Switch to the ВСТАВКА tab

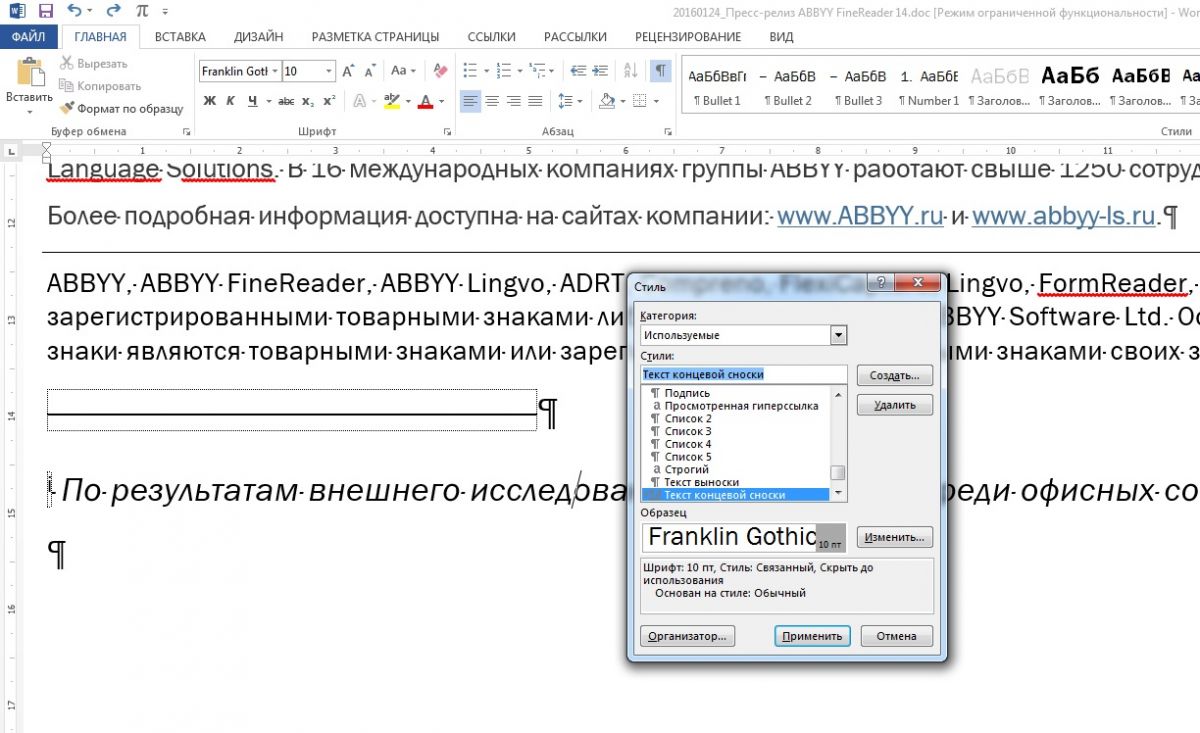180,37
